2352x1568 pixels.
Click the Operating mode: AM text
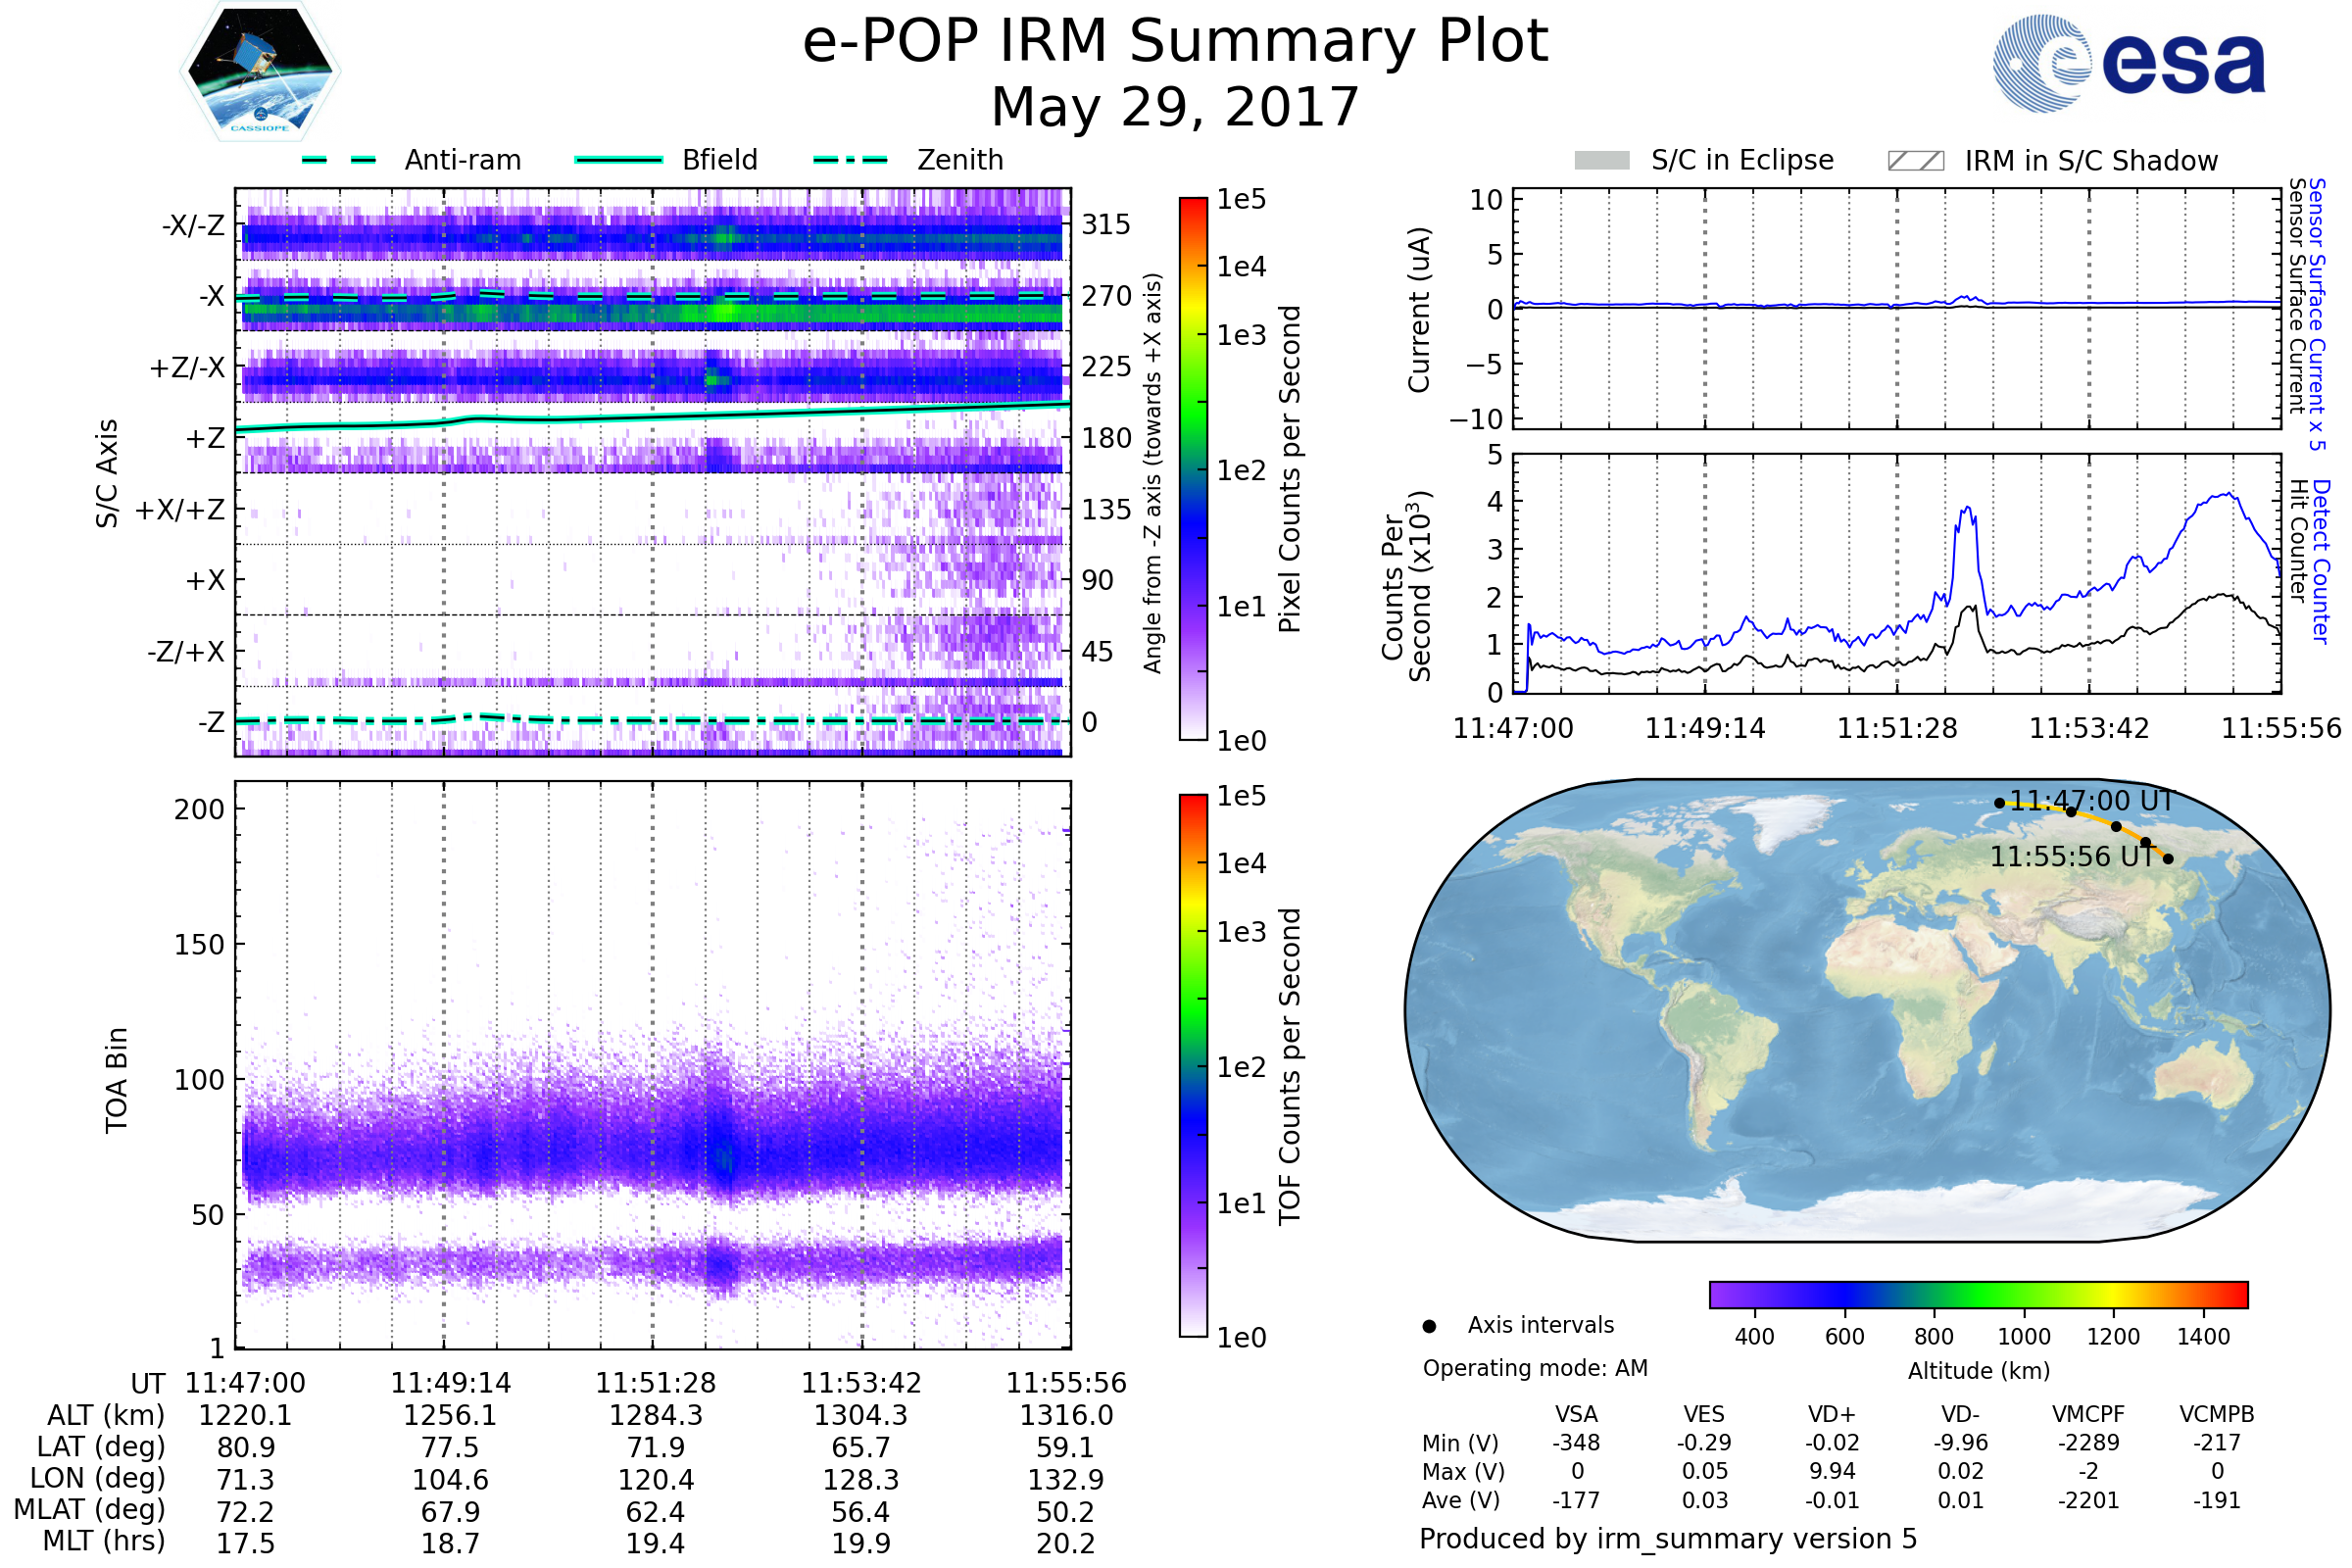[1535, 1368]
